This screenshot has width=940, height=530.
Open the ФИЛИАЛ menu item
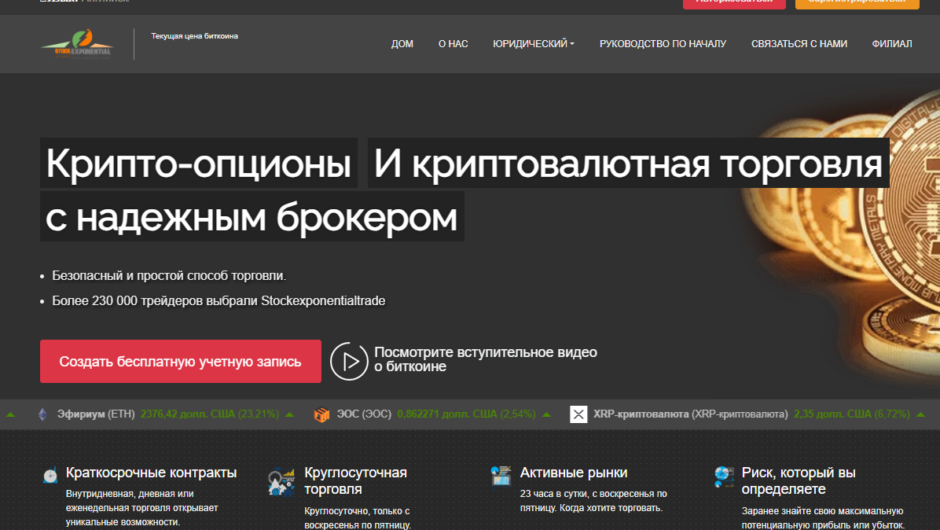[x=892, y=44]
